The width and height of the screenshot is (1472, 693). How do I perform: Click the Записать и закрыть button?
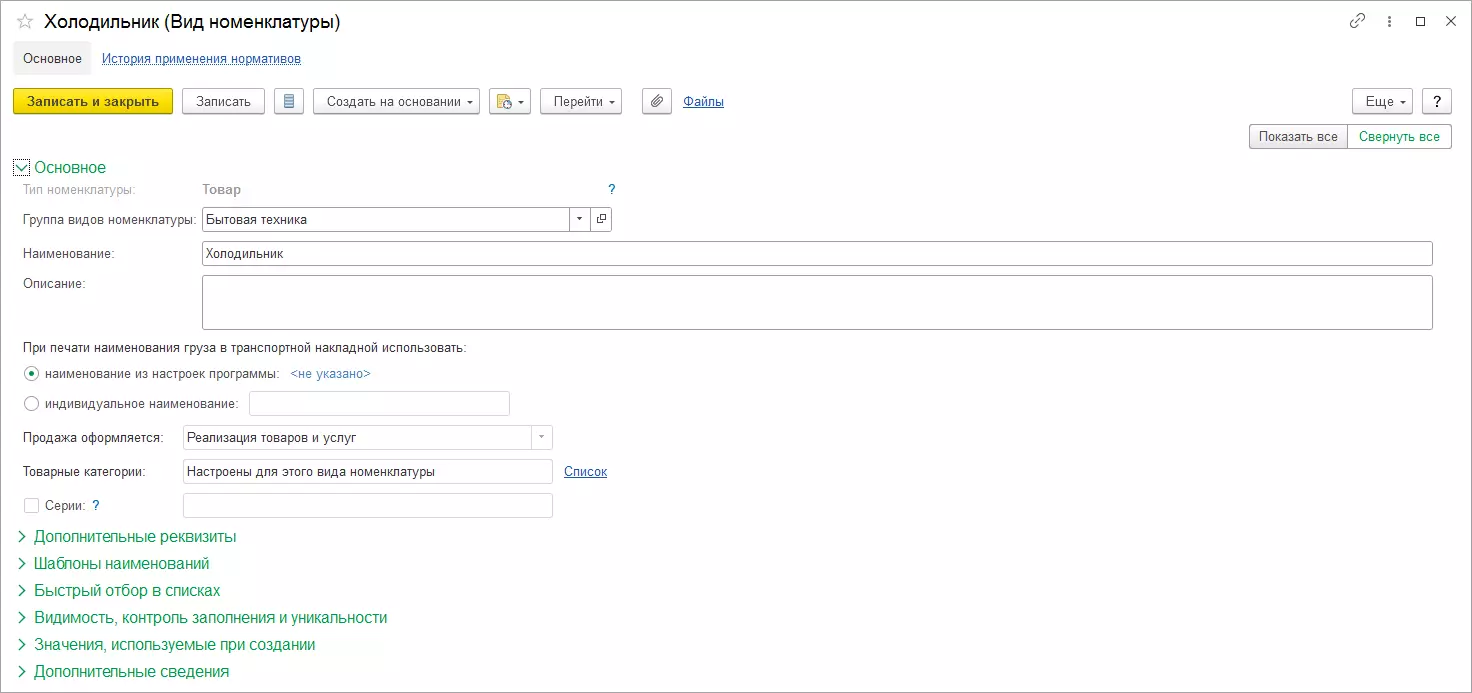click(93, 101)
